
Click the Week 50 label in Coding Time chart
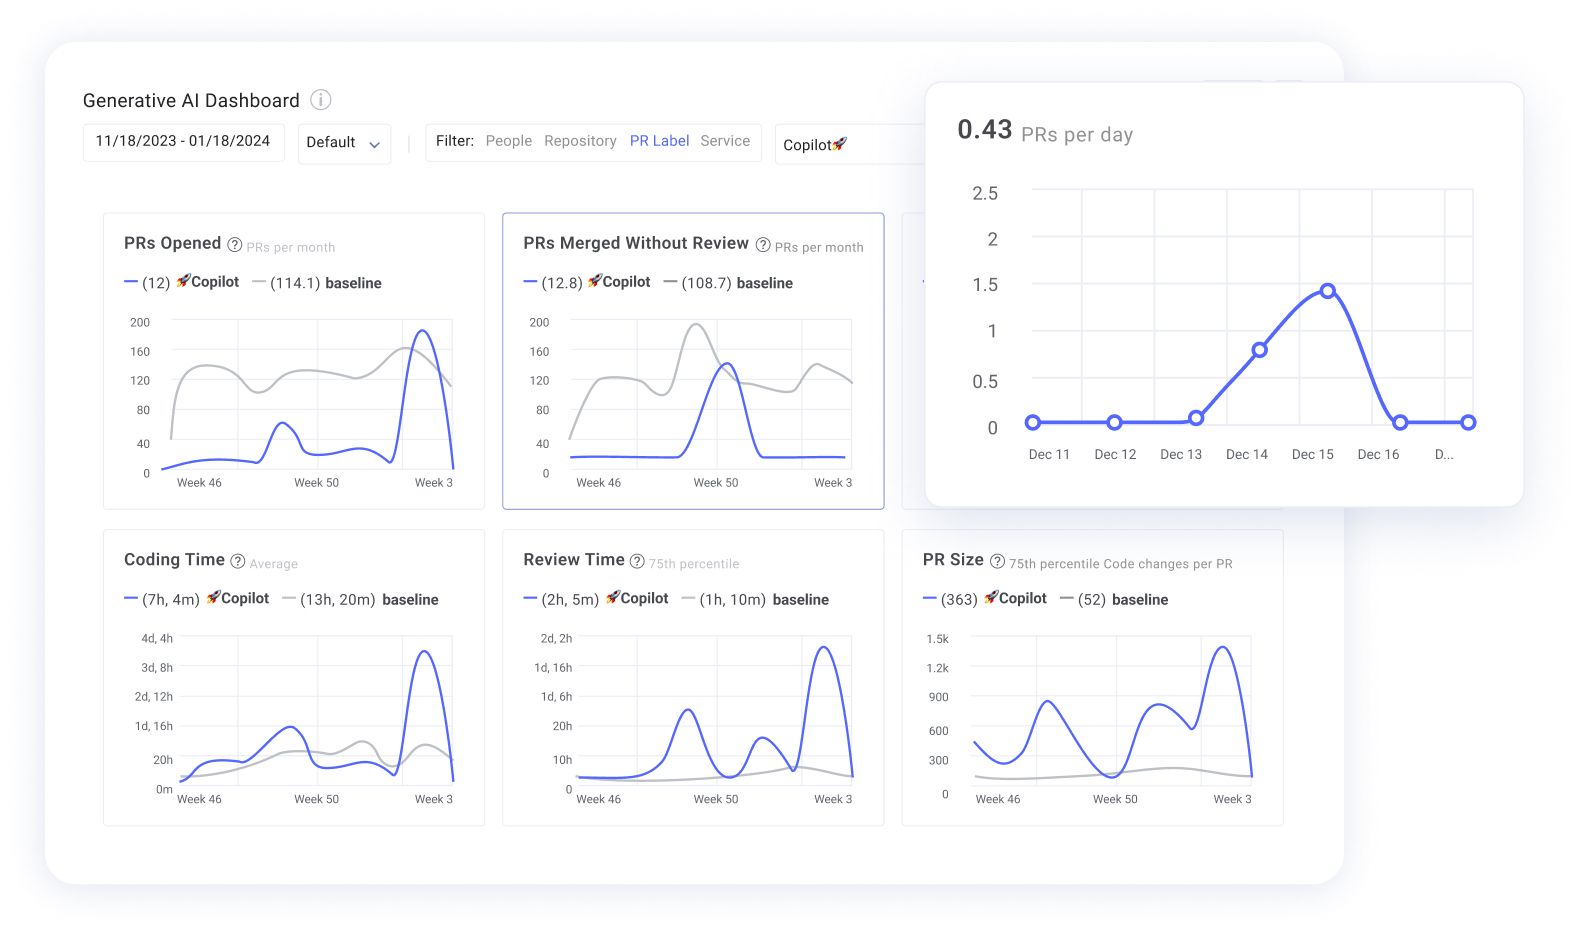(316, 799)
